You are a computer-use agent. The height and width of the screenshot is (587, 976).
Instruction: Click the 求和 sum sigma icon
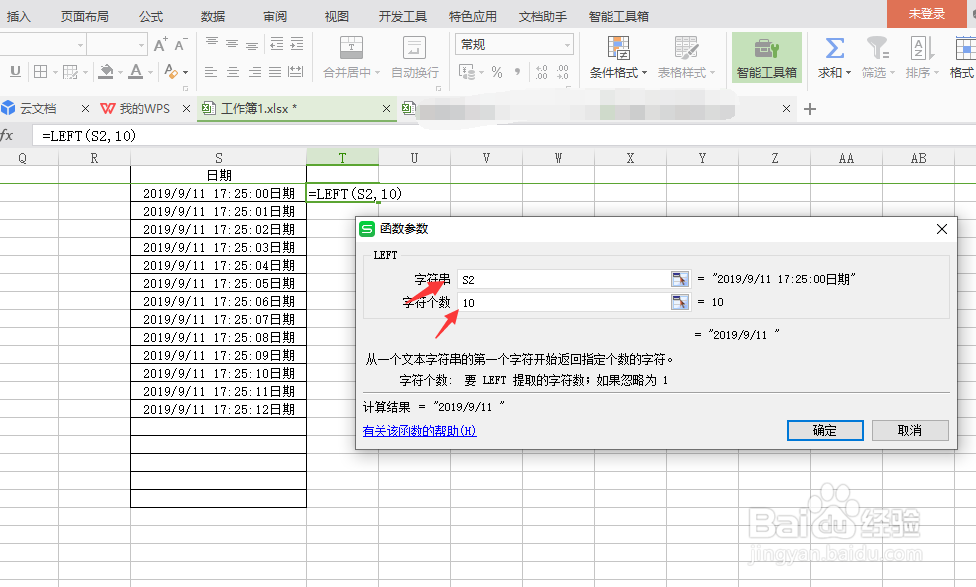coord(834,48)
